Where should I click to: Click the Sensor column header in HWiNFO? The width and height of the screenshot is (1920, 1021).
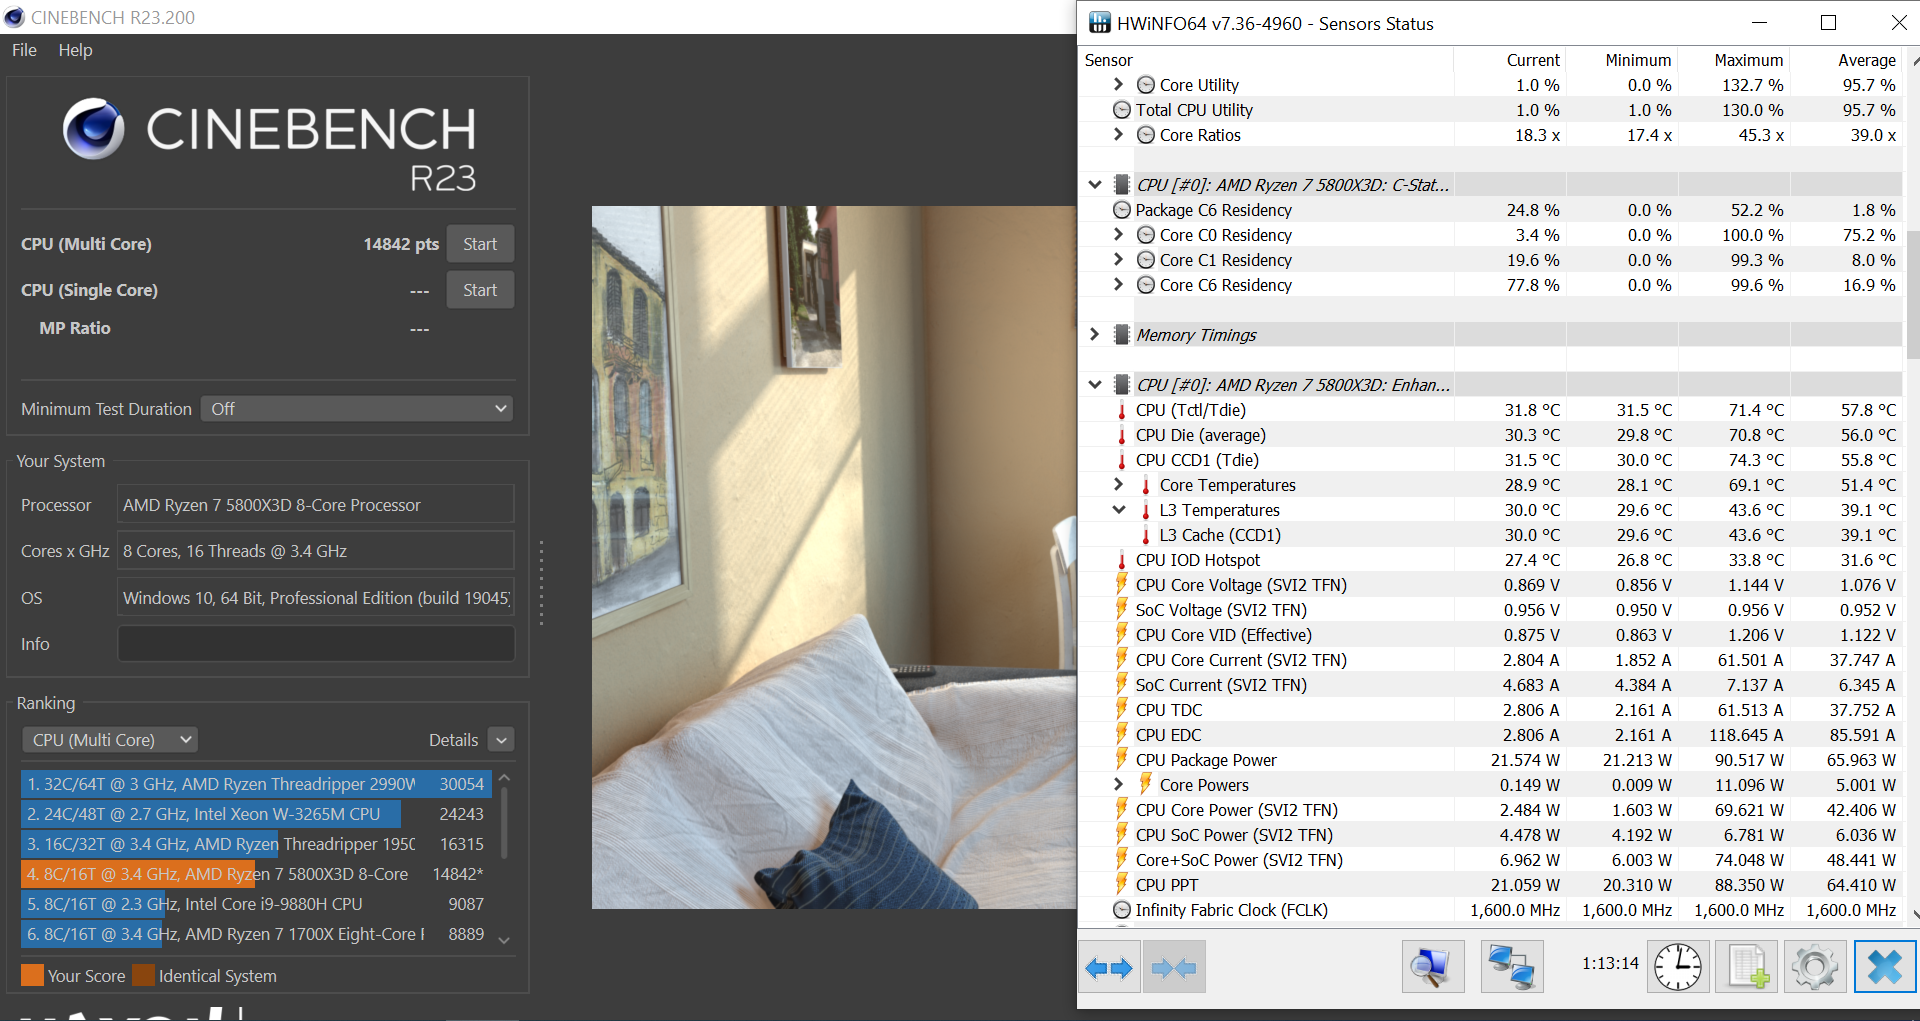pyautogui.click(x=1108, y=60)
